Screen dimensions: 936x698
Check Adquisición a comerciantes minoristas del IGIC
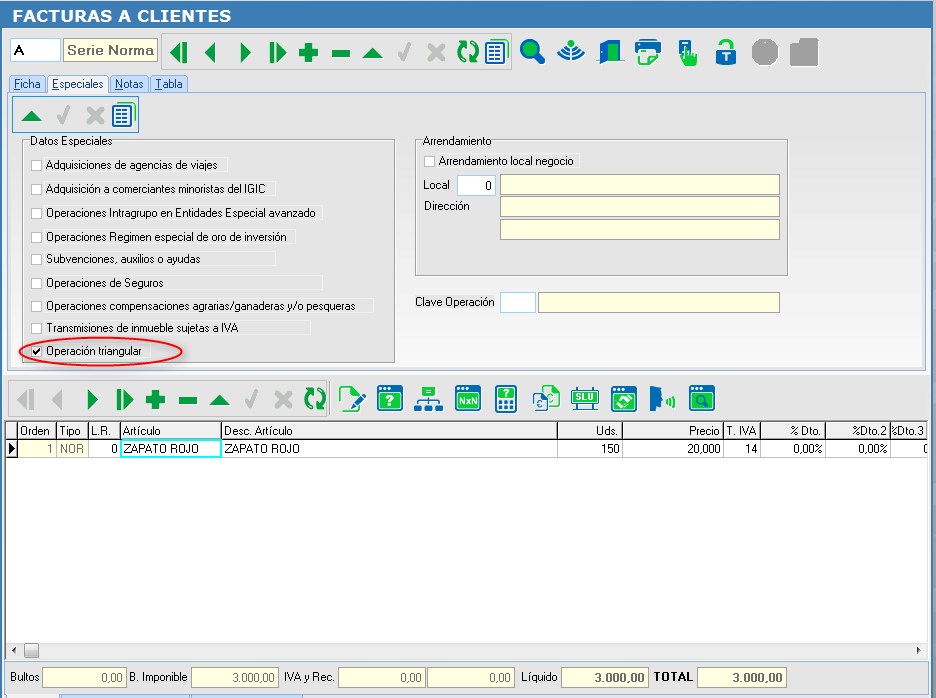36,189
